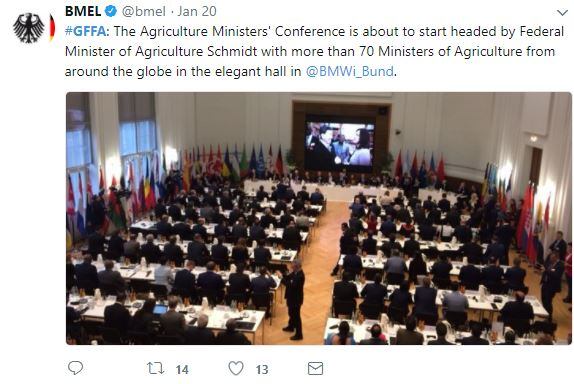The height and width of the screenshot is (384, 574).
Task: Open the Jan 20 tweet timestamp
Action: click(197, 11)
